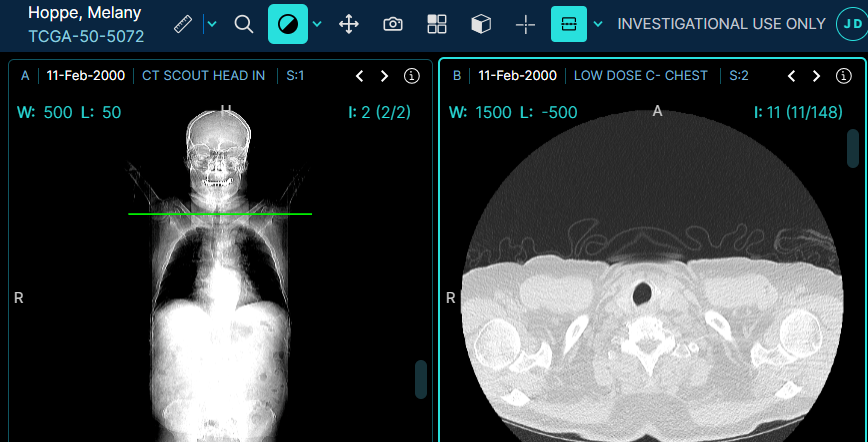Select the magnifier zoom tool

click(x=244, y=24)
